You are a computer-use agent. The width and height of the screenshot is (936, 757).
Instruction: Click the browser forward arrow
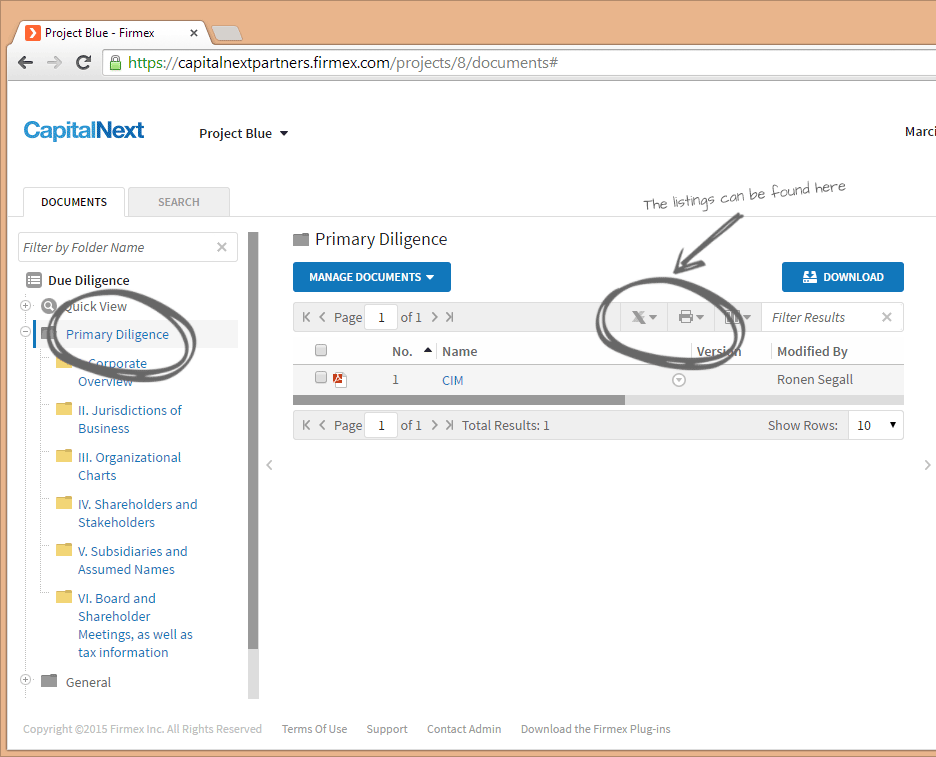pyautogui.click(x=54, y=62)
